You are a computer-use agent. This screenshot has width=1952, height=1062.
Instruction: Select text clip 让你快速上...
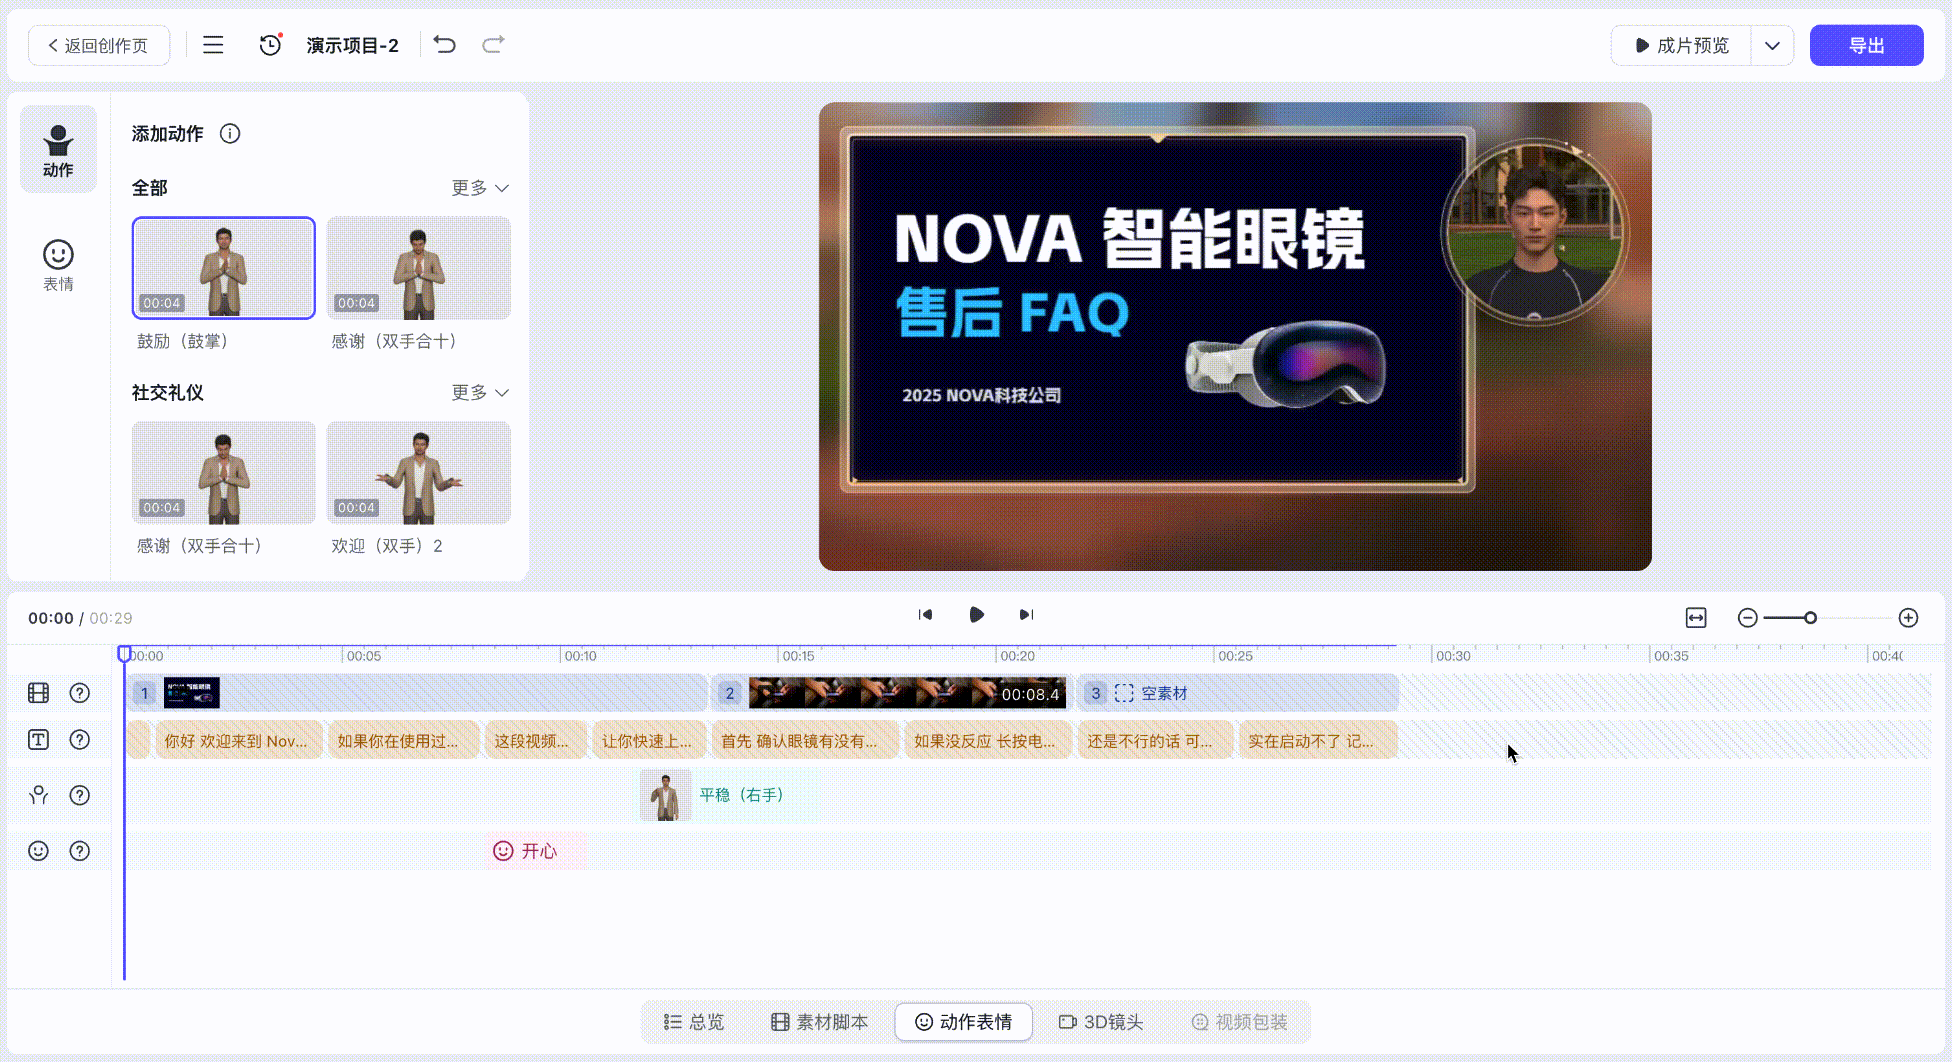[x=650, y=741]
